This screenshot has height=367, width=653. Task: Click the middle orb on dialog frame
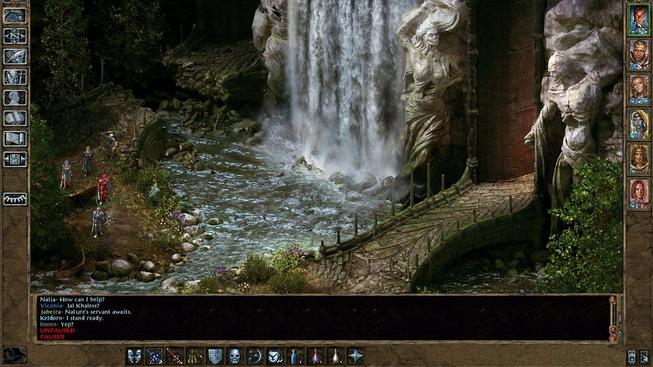[x=613, y=330]
